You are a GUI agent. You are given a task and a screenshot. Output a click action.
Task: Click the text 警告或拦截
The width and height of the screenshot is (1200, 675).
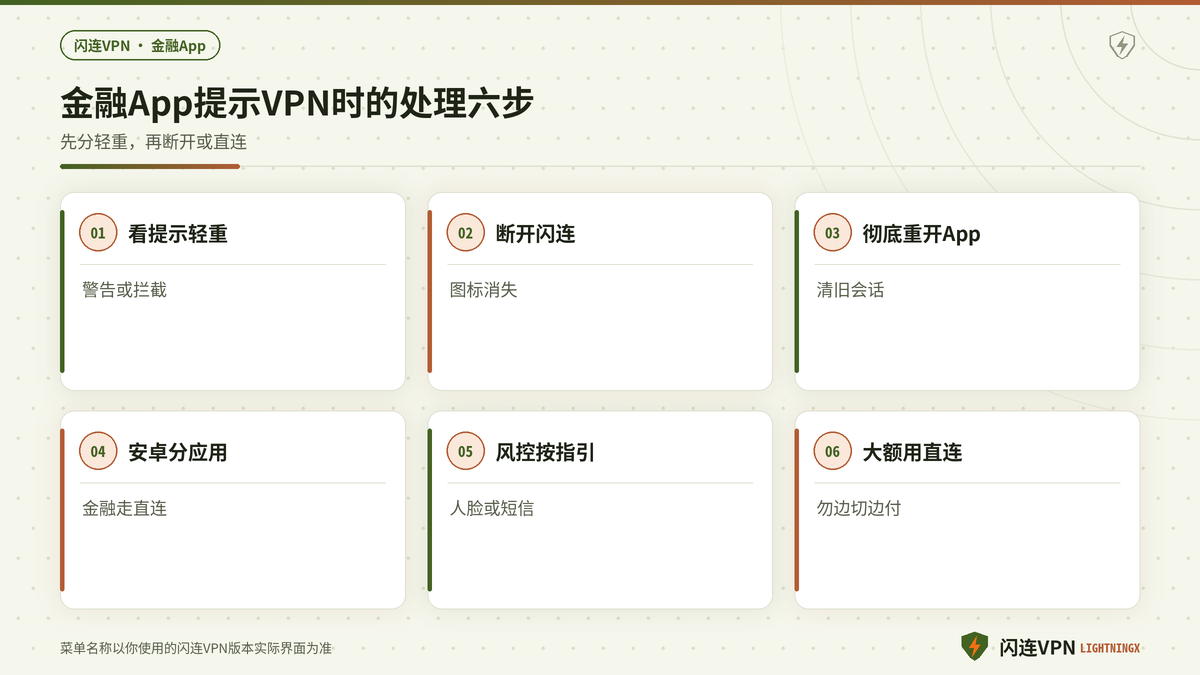click(x=124, y=290)
